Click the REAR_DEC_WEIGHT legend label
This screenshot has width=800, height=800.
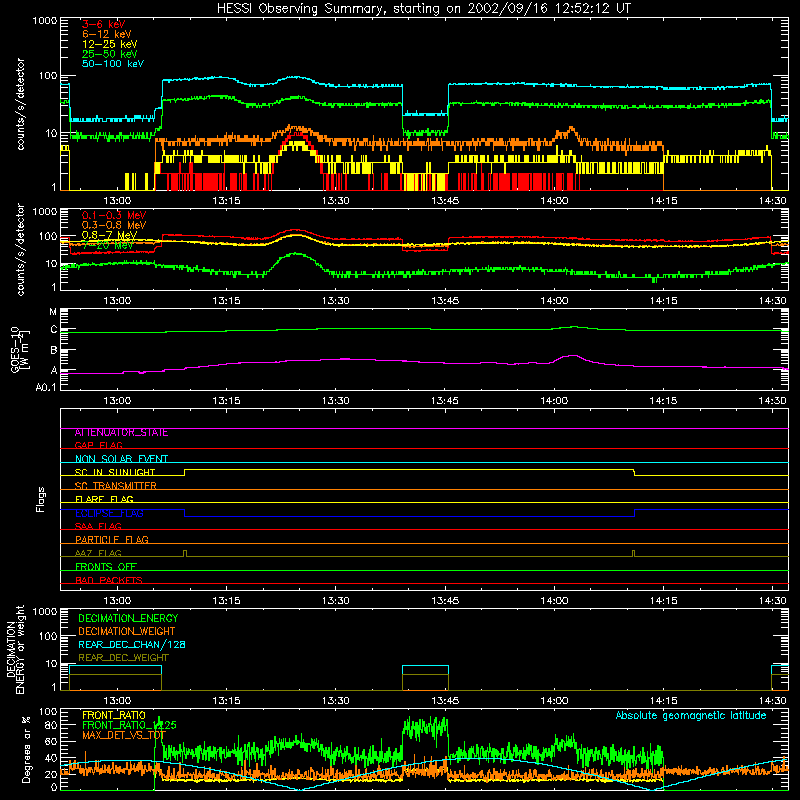pyautogui.click(x=123, y=658)
